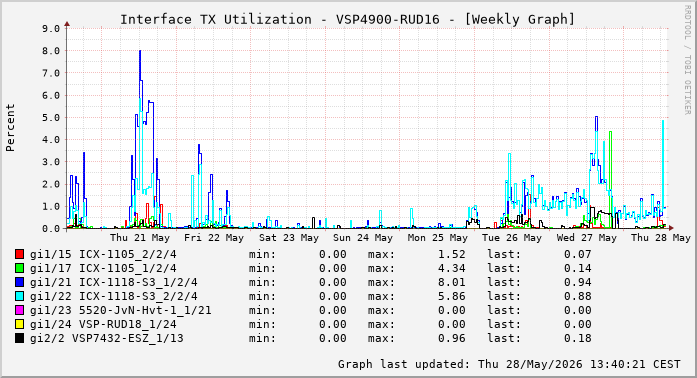Click the max value 4.34
Viewport: 697px width, 378px height.
tap(452, 268)
